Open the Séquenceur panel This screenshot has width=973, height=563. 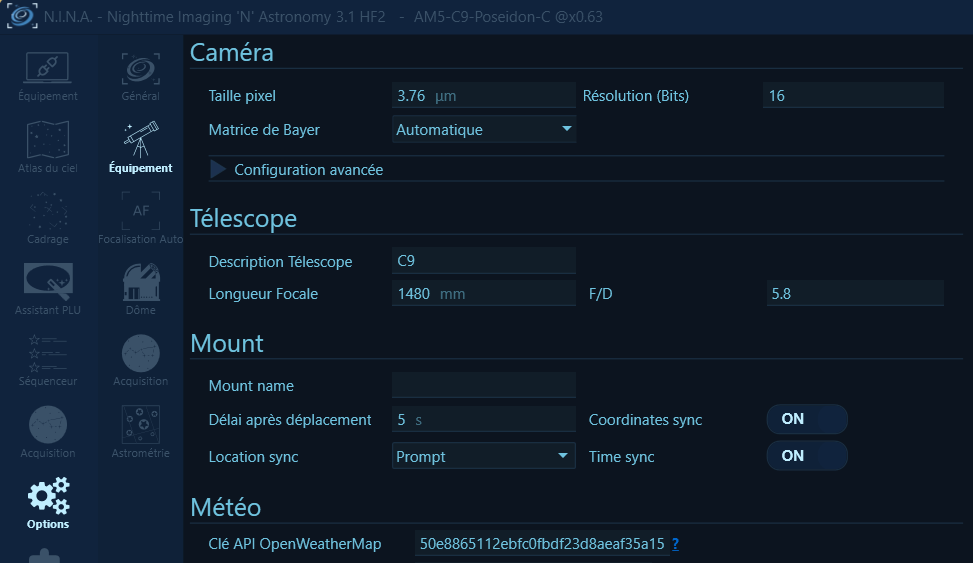pyautogui.click(x=47, y=359)
